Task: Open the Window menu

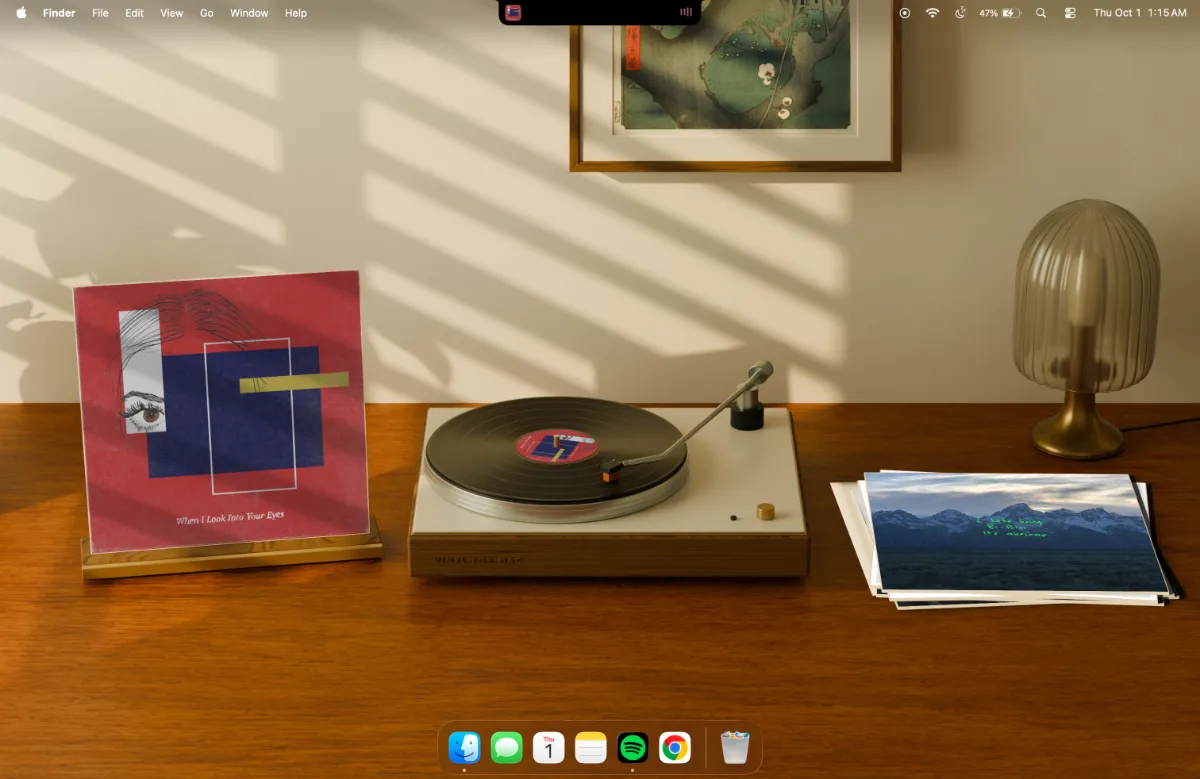Action: point(249,13)
